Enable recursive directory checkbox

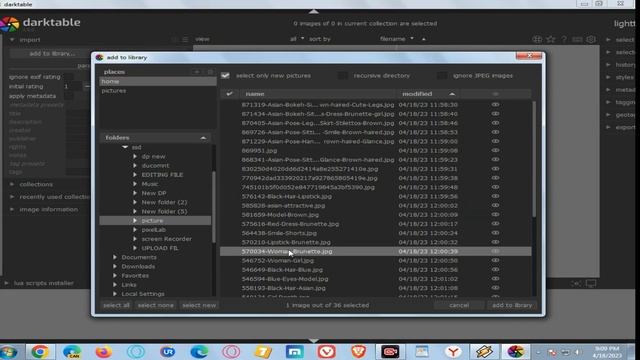343,76
